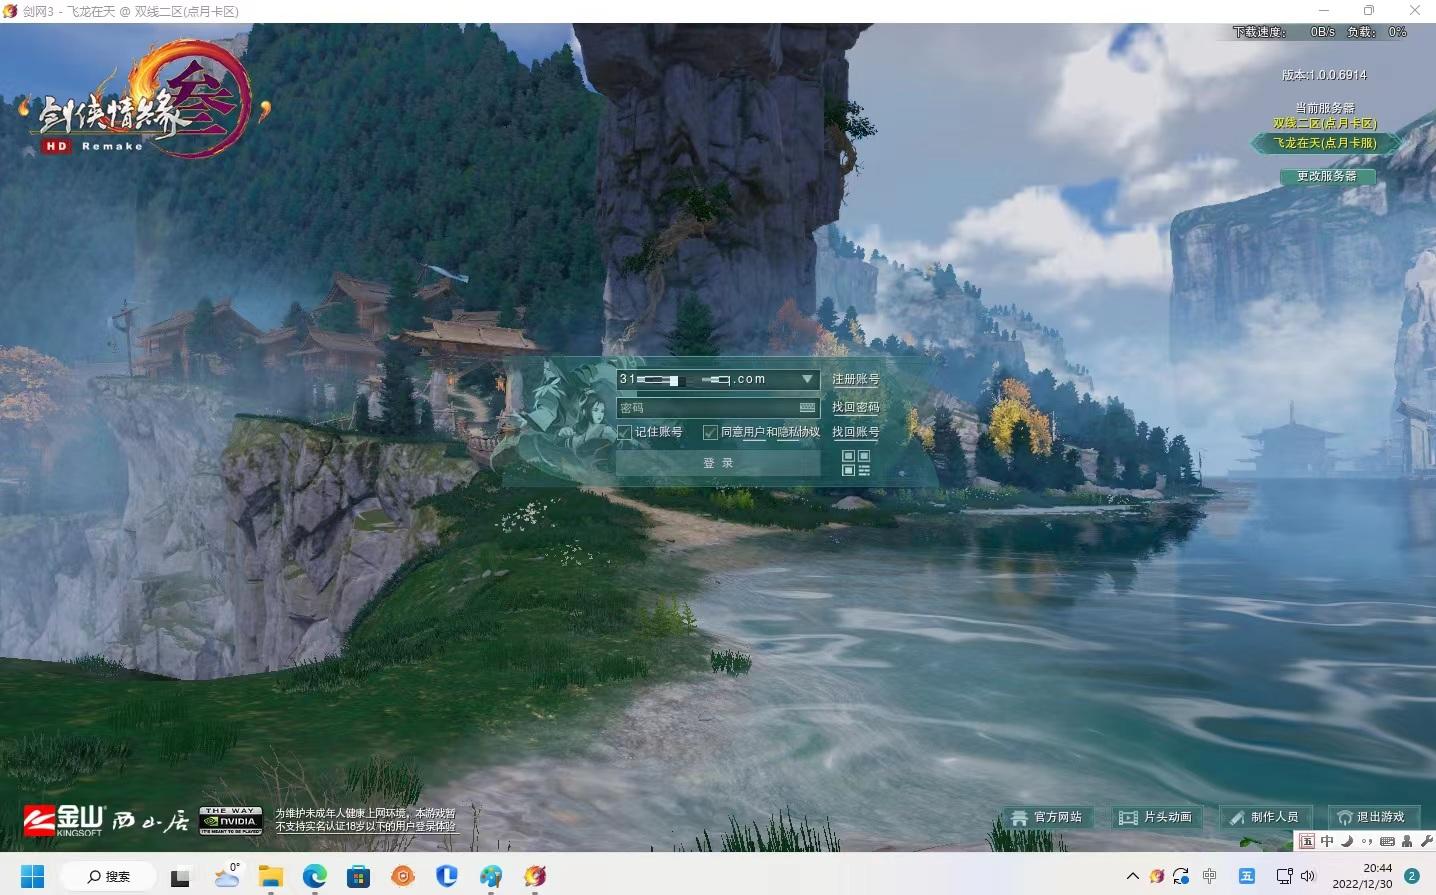
Task: Click the 双线二区(点月卡区) server region text
Action: coord(1325,123)
